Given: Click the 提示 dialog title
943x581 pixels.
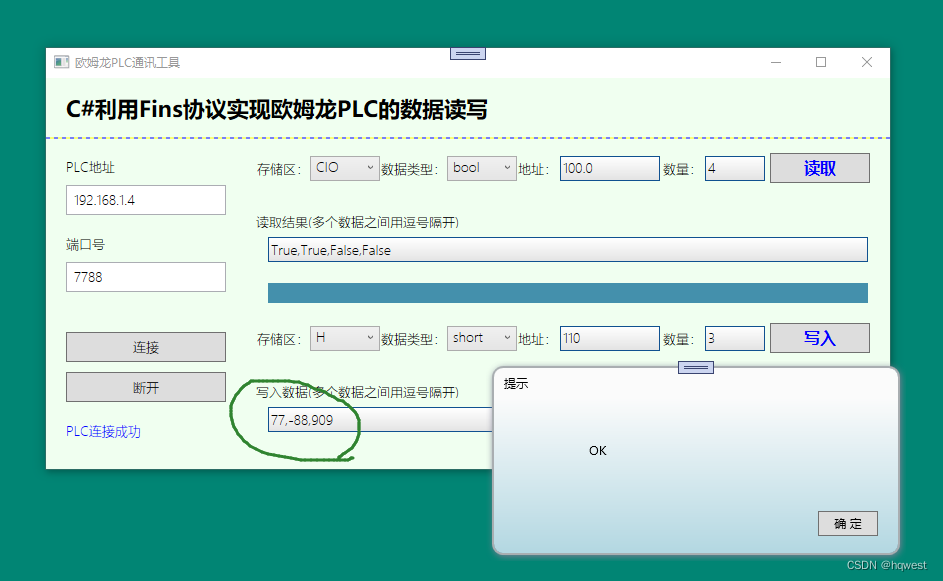Looking at the screenshot, I should 516,384.
